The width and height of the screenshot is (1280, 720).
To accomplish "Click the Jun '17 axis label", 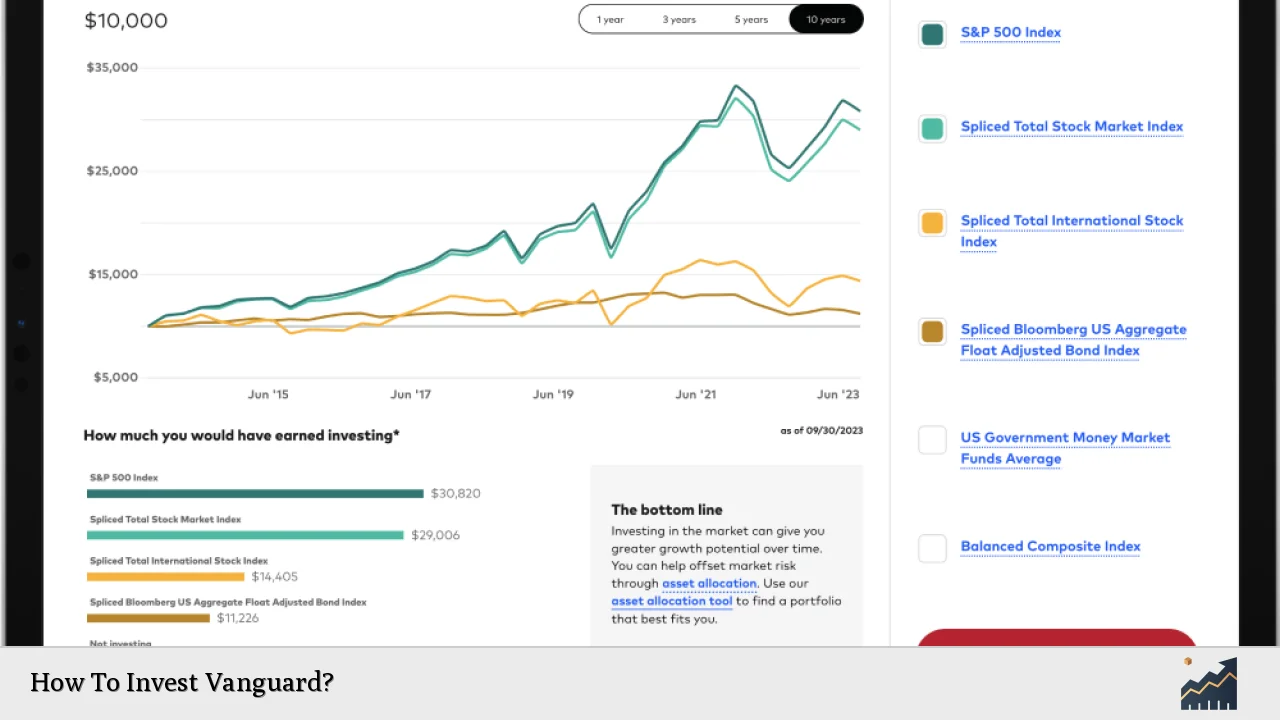I will (410, 394).
